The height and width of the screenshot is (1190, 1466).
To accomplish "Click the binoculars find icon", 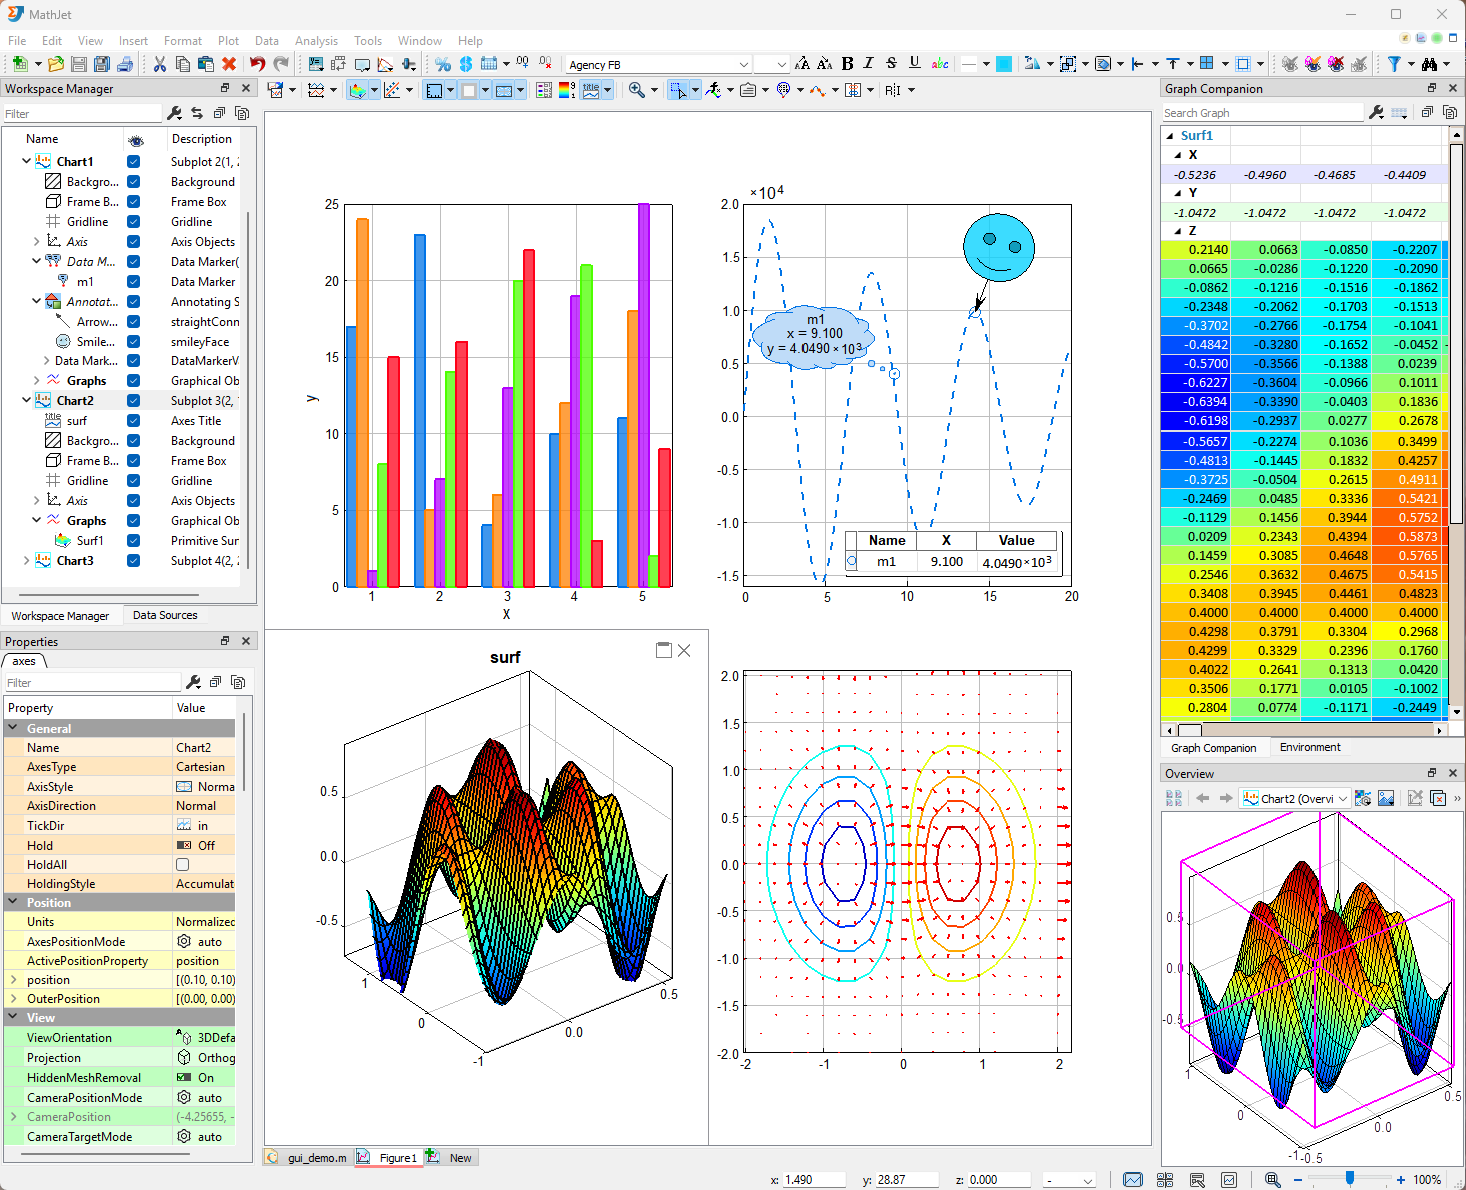I will [x=1429, y=64].
